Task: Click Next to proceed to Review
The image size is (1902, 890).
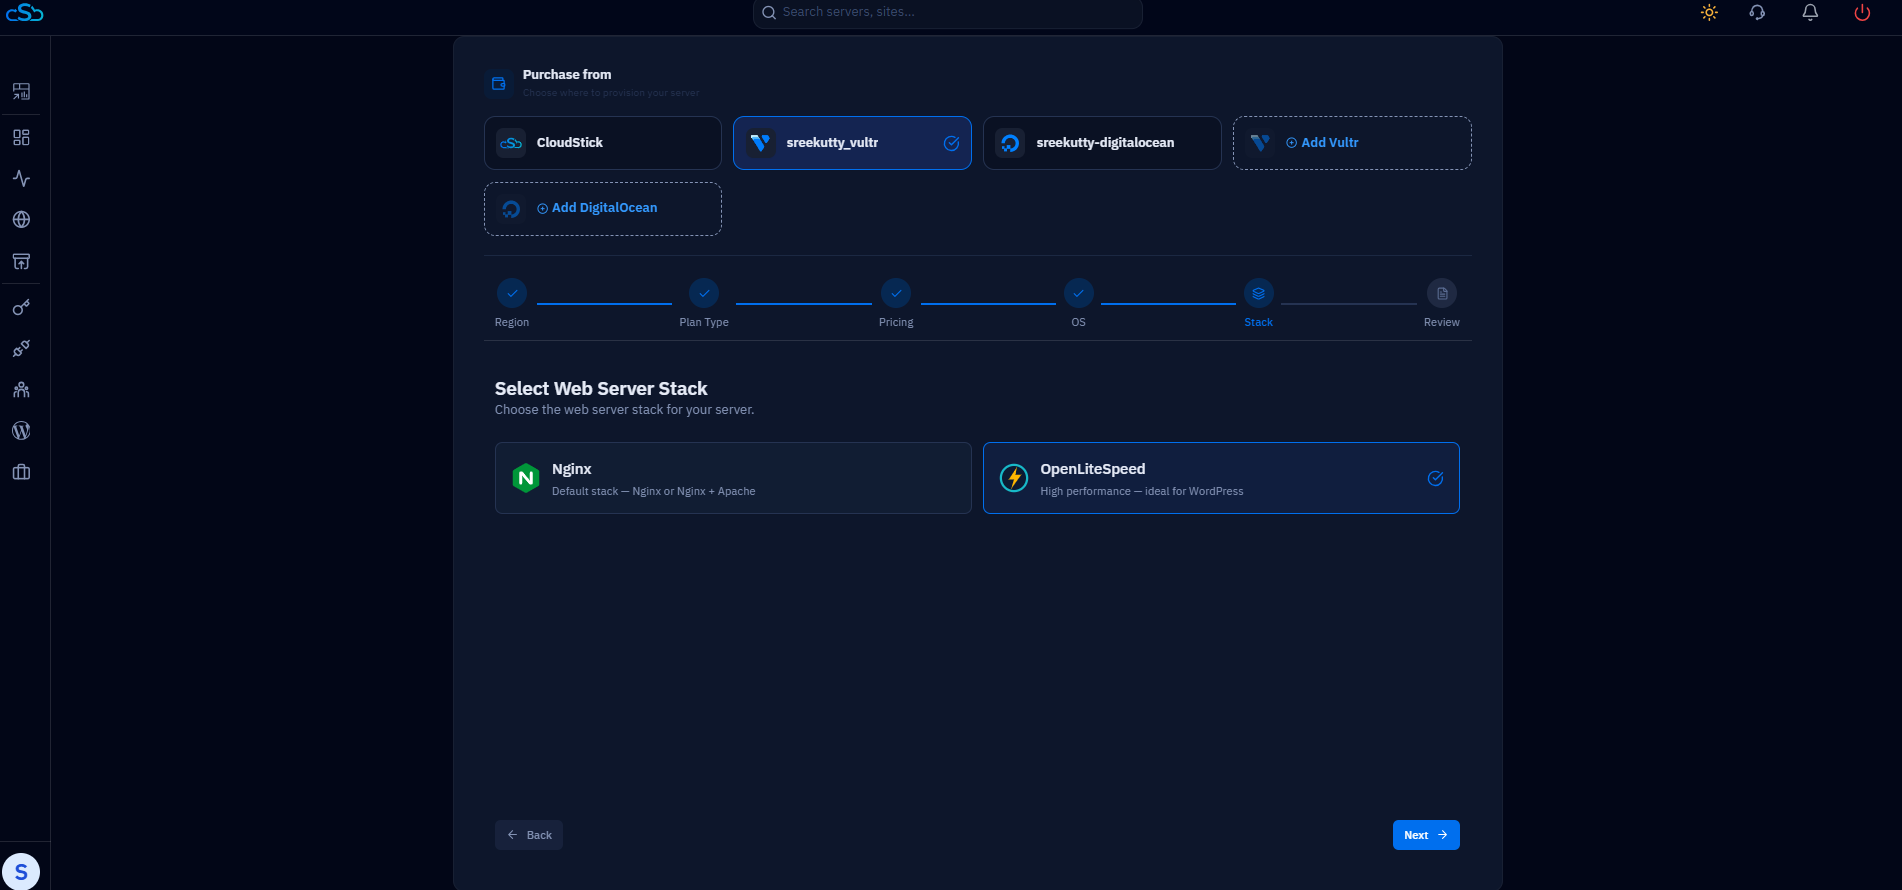Action: [1426, 835]
